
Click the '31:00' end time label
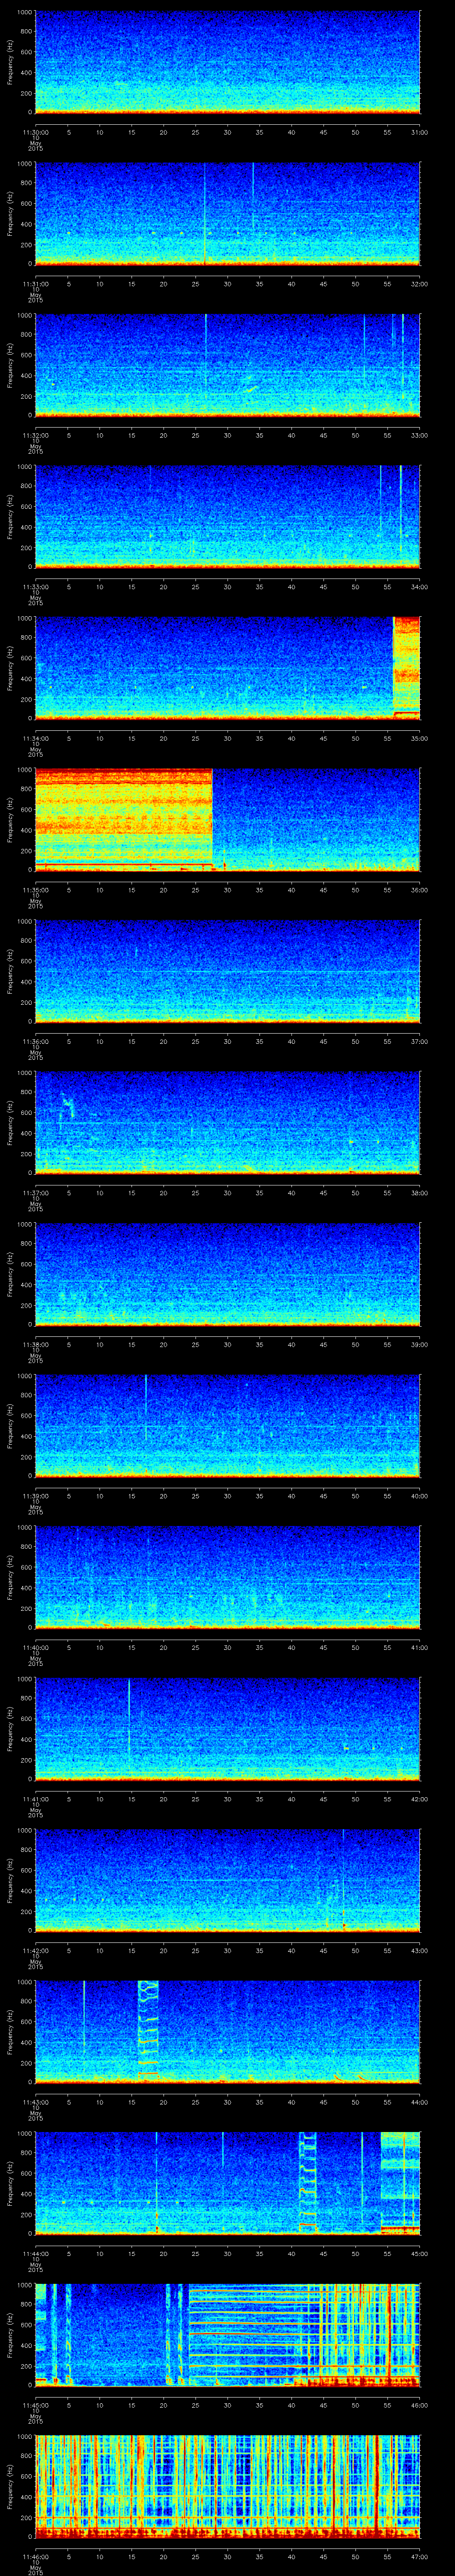[420, 132]
